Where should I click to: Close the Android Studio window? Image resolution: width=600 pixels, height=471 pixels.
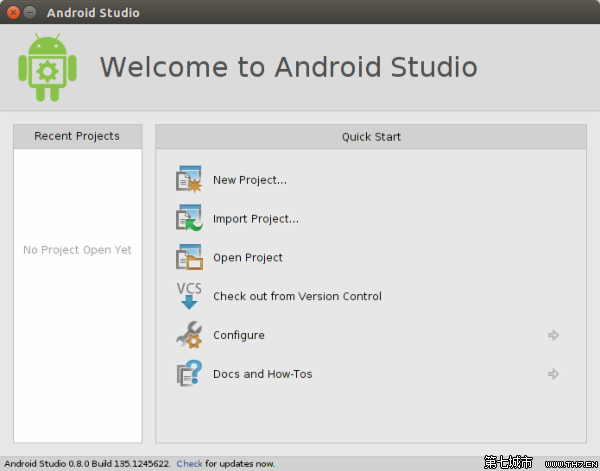13,13
